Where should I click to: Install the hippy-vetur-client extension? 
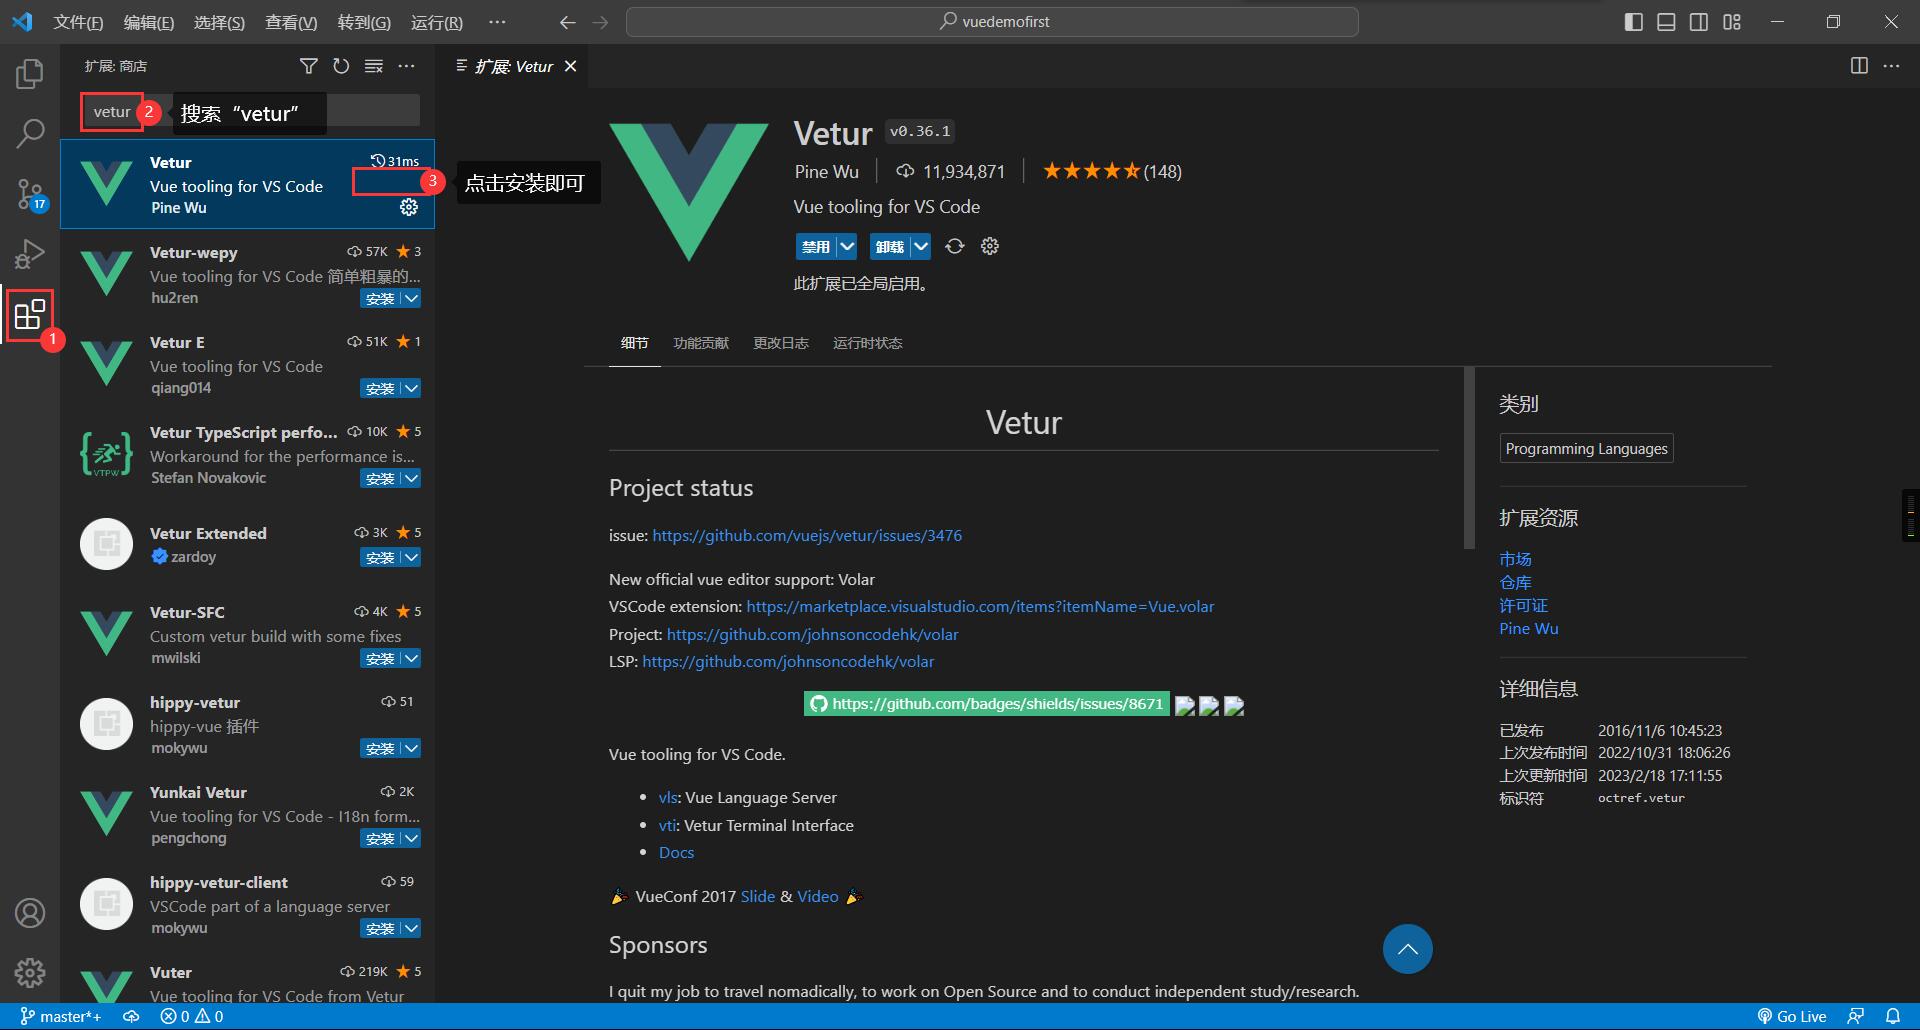click(x=380, y=928)
